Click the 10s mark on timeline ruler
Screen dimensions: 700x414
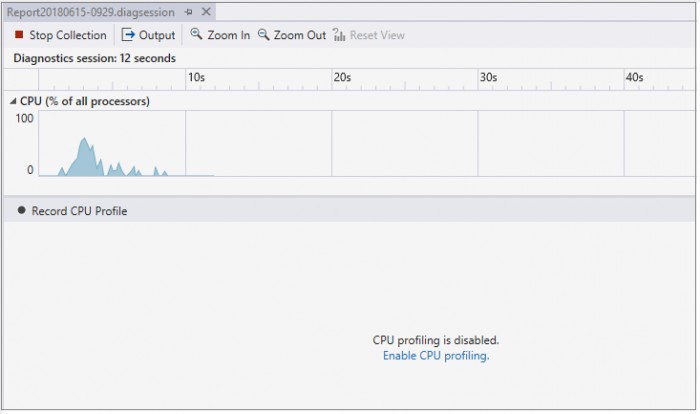pyautogui.click(x=196, y=77)
